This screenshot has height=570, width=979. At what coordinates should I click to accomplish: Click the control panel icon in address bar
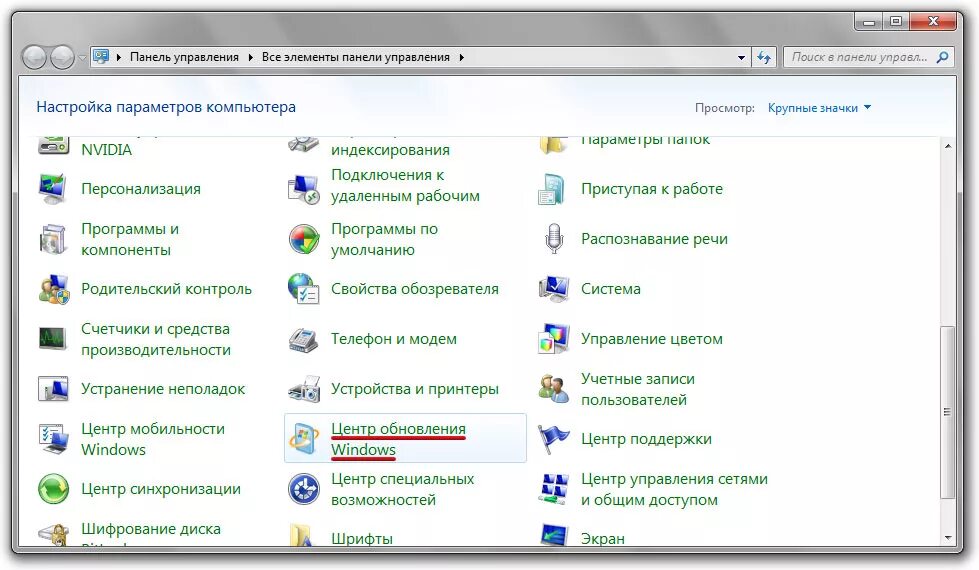tap(101, 57)
